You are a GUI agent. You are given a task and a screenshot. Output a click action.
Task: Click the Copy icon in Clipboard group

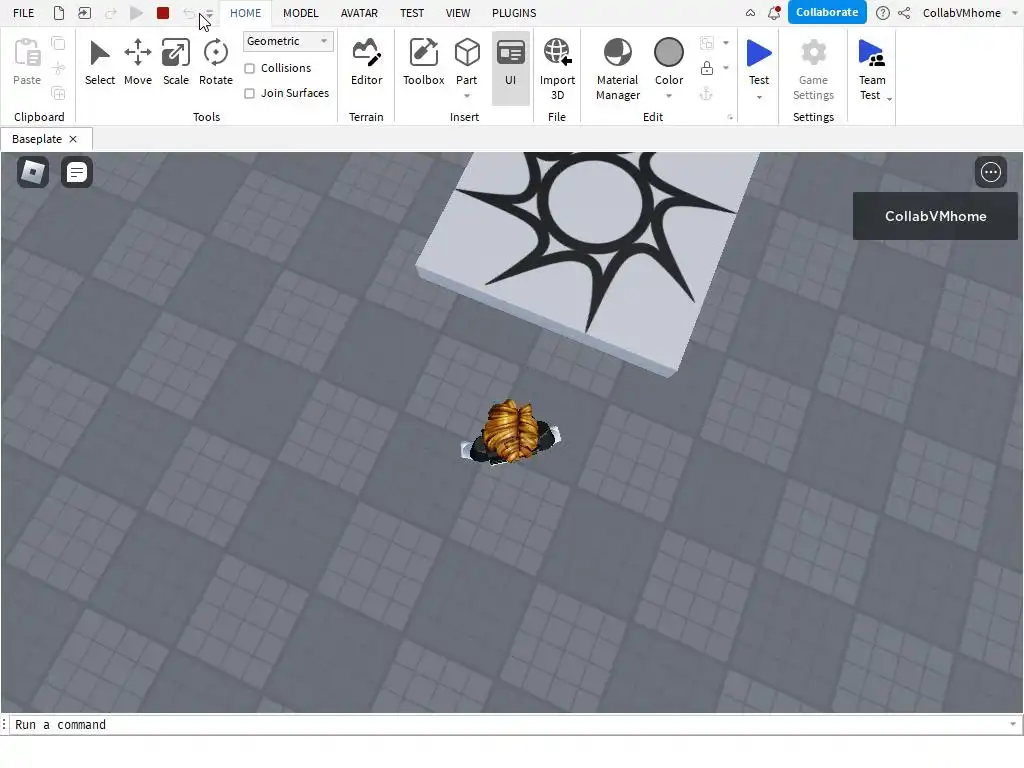point(58,44)
